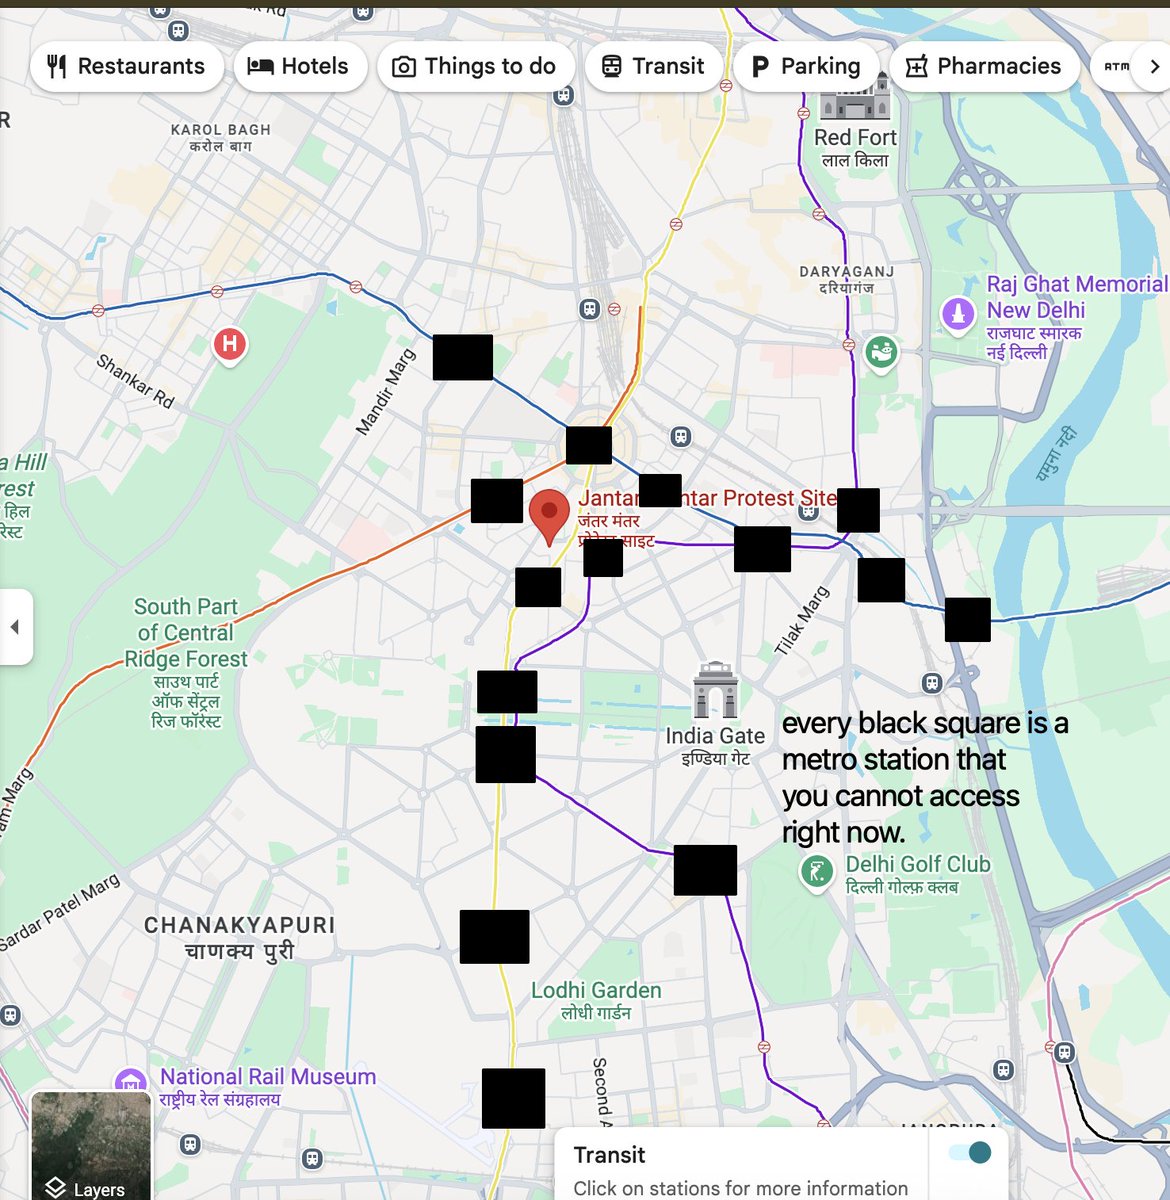Open the Layers satellite thumbnail
Image resolution: width=1170 pixels, height=1200 pixels.
click(91, 1146)
